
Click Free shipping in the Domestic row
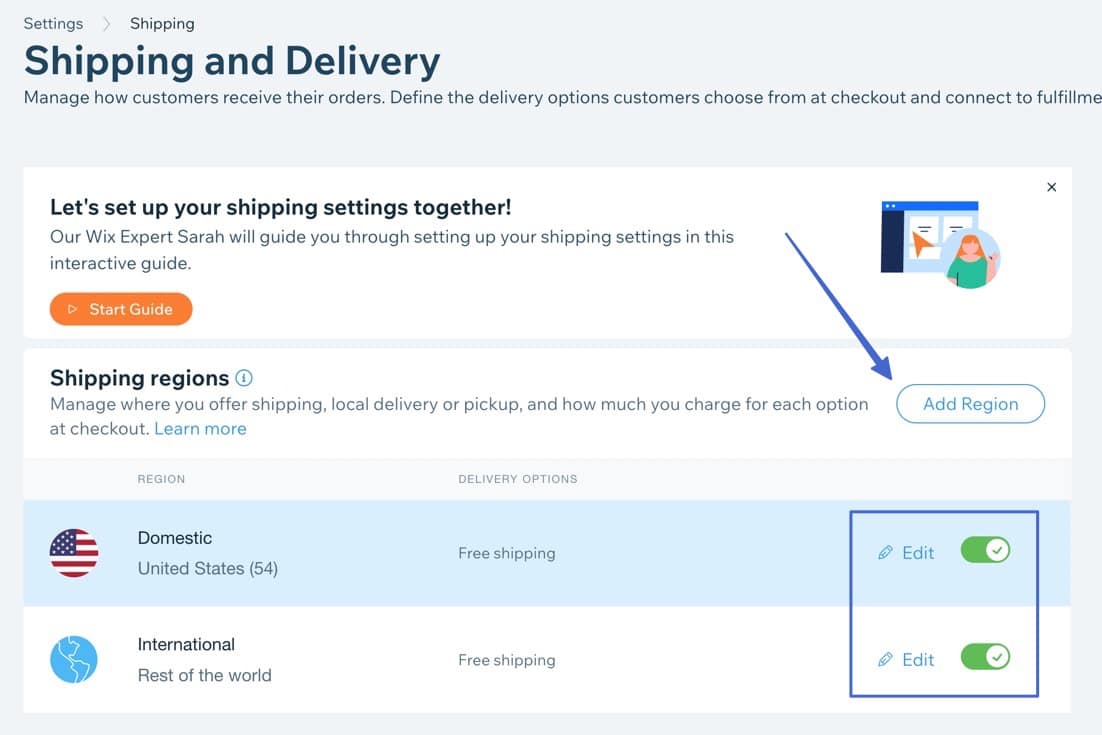point(506,553)
